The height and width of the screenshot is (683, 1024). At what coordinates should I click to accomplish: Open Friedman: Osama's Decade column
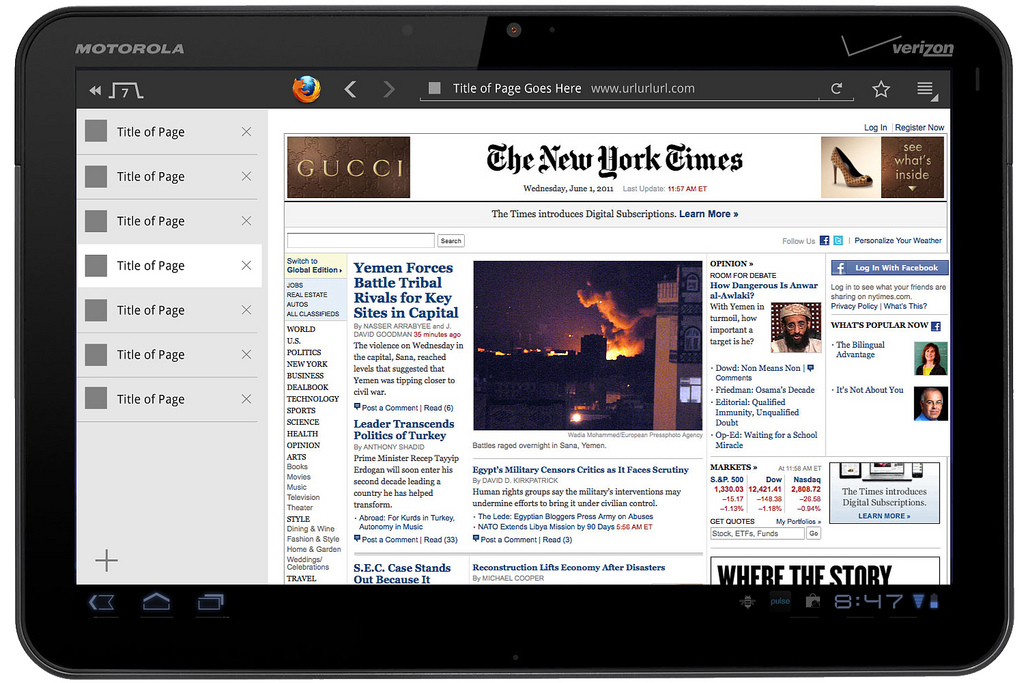coord(765,390)
